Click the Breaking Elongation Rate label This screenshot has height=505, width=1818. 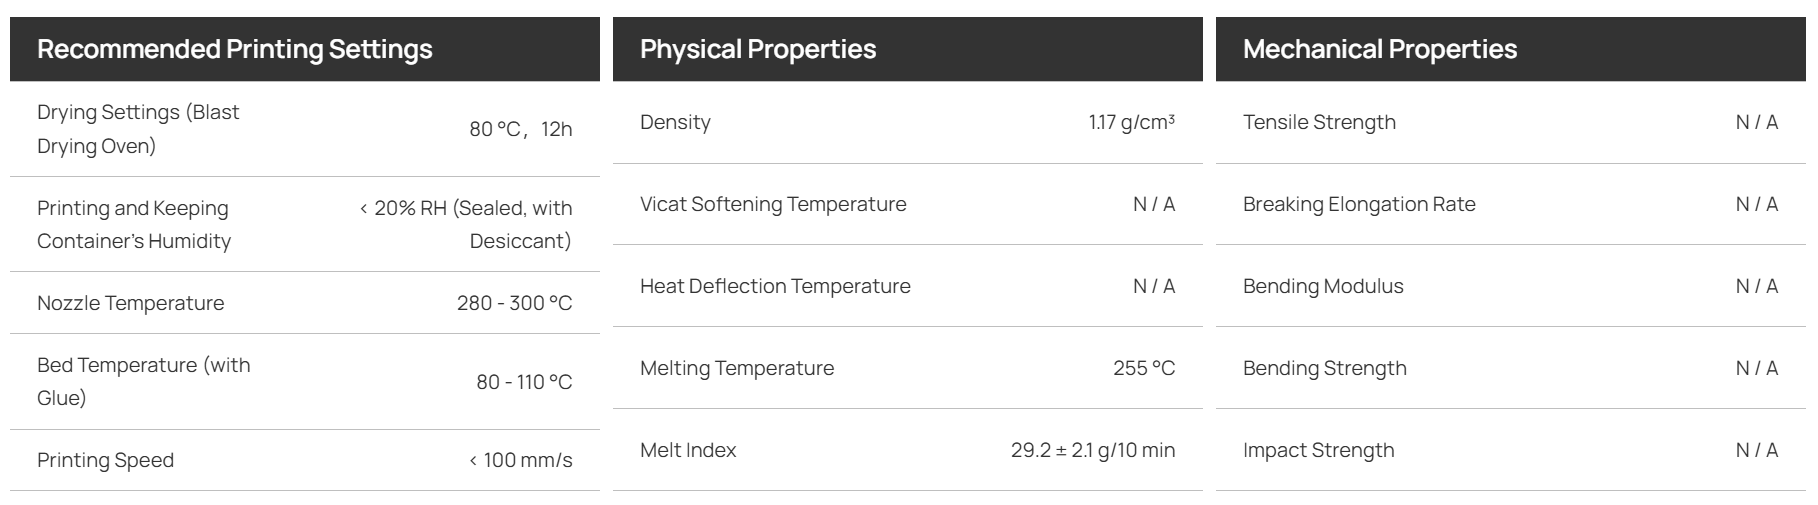click(1359, 204)
